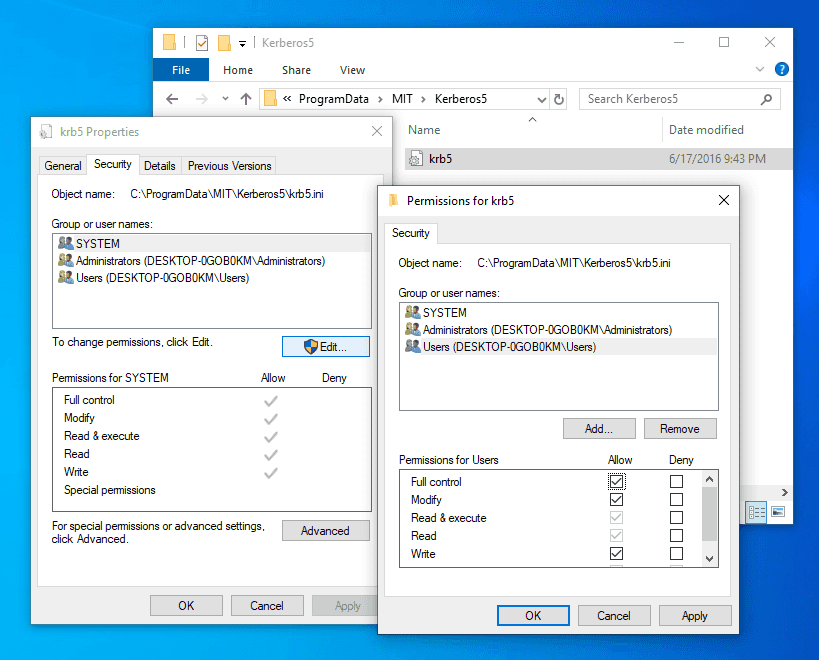Image resolution: width=819 pixels, height=660 pixels.
Task: Switch to details view icon in Explorer
Action: coord(756,512)
